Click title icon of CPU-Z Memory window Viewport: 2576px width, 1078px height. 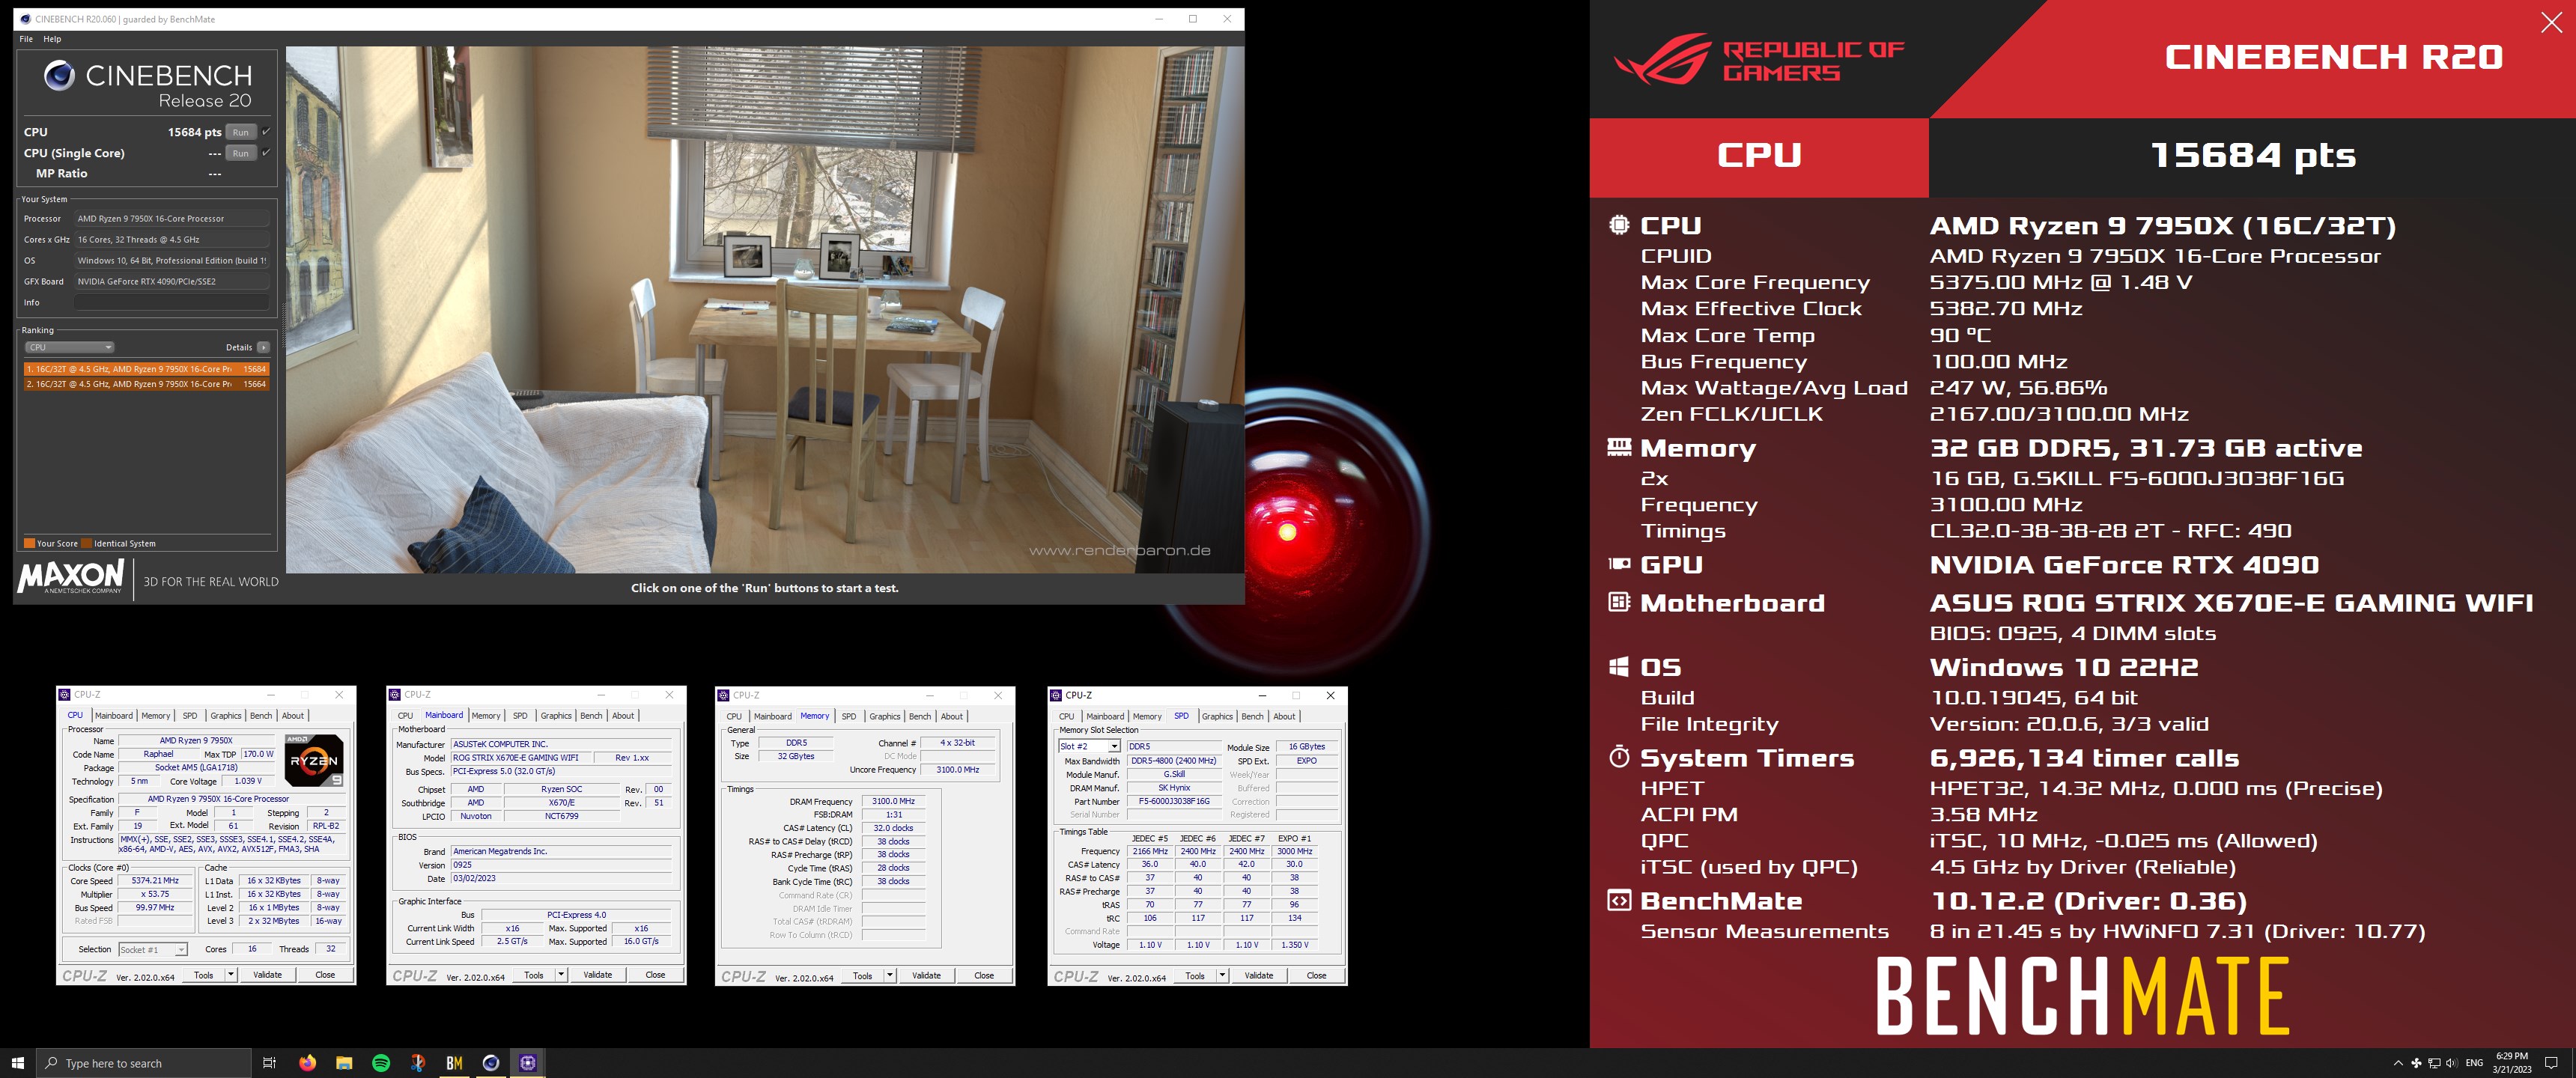pyautogui.click(x=724, y=694)
